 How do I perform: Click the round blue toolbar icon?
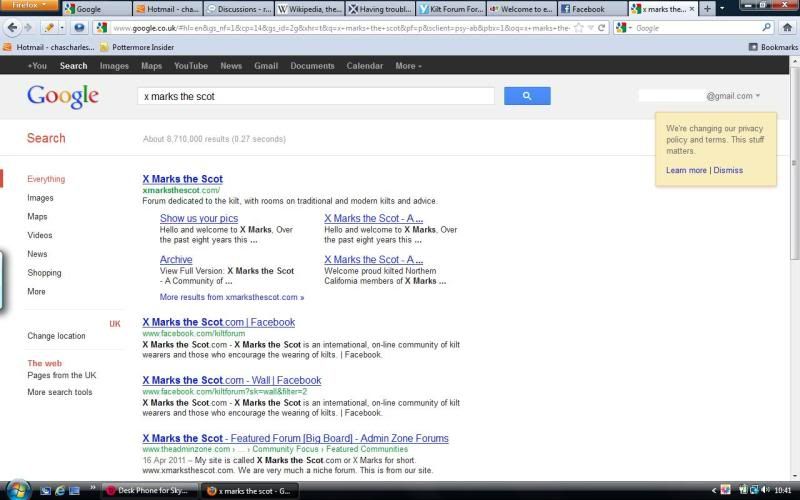pos(79,28)
